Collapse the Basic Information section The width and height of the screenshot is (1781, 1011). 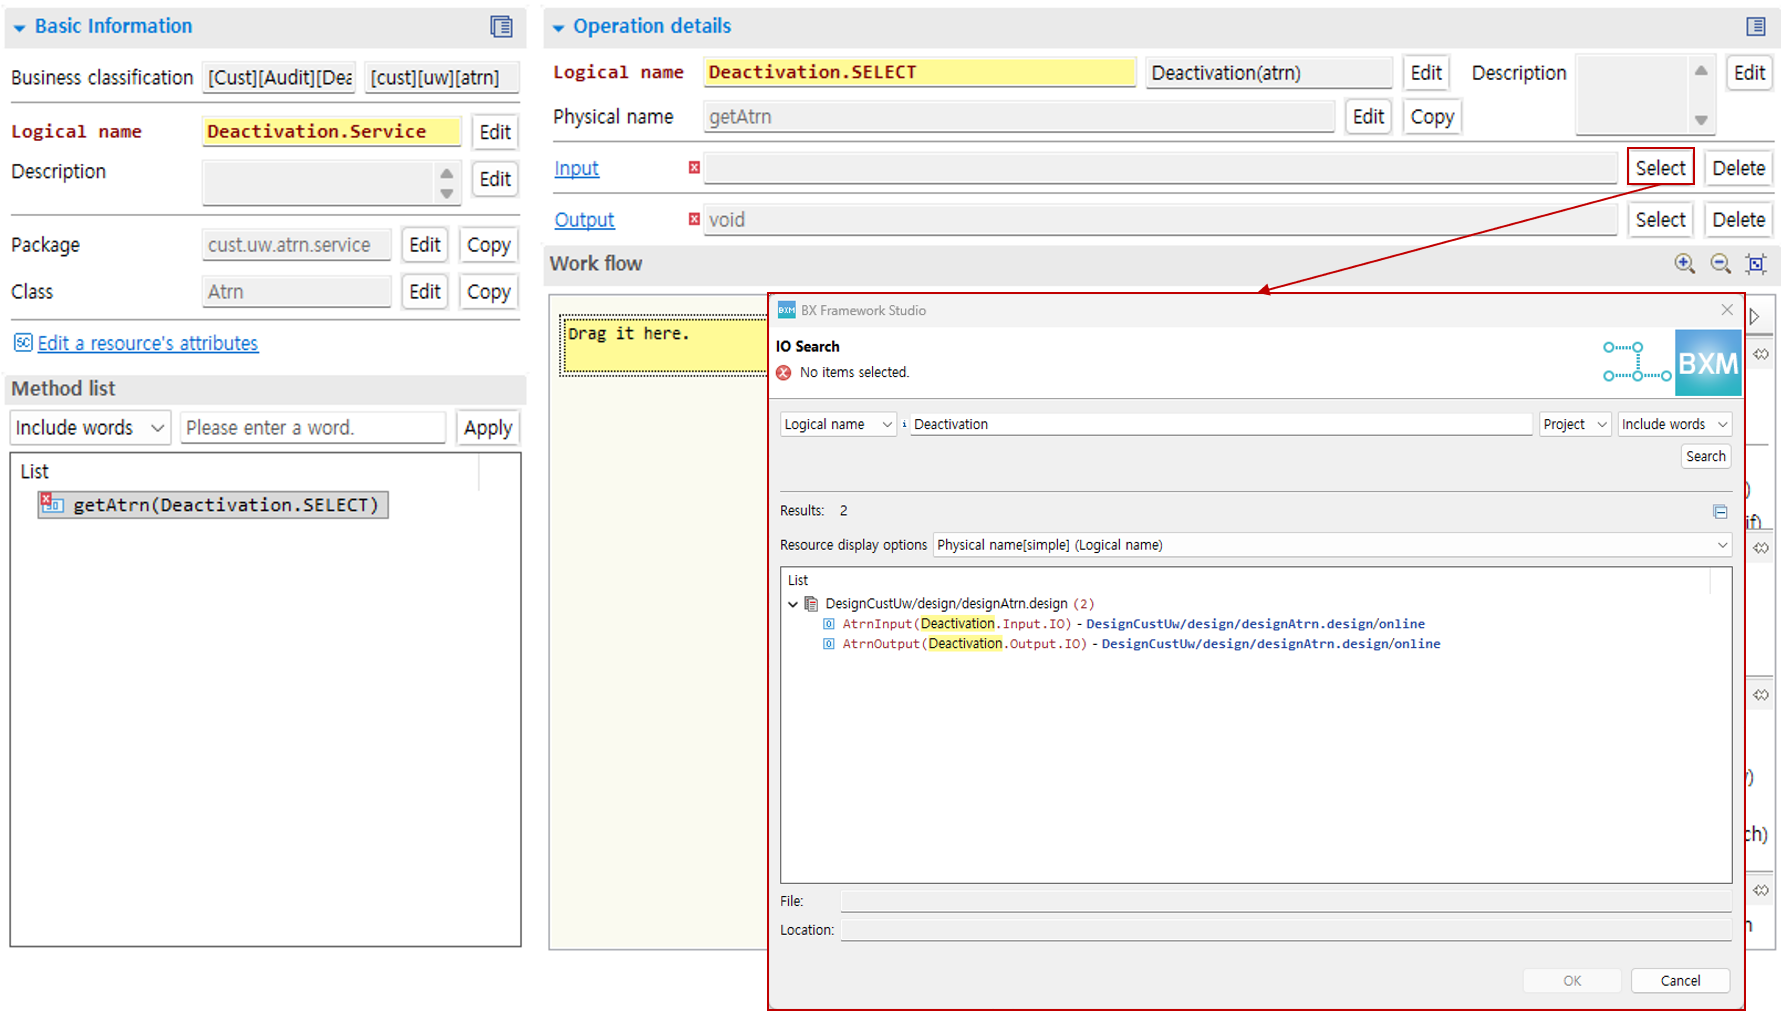[18, 27]
